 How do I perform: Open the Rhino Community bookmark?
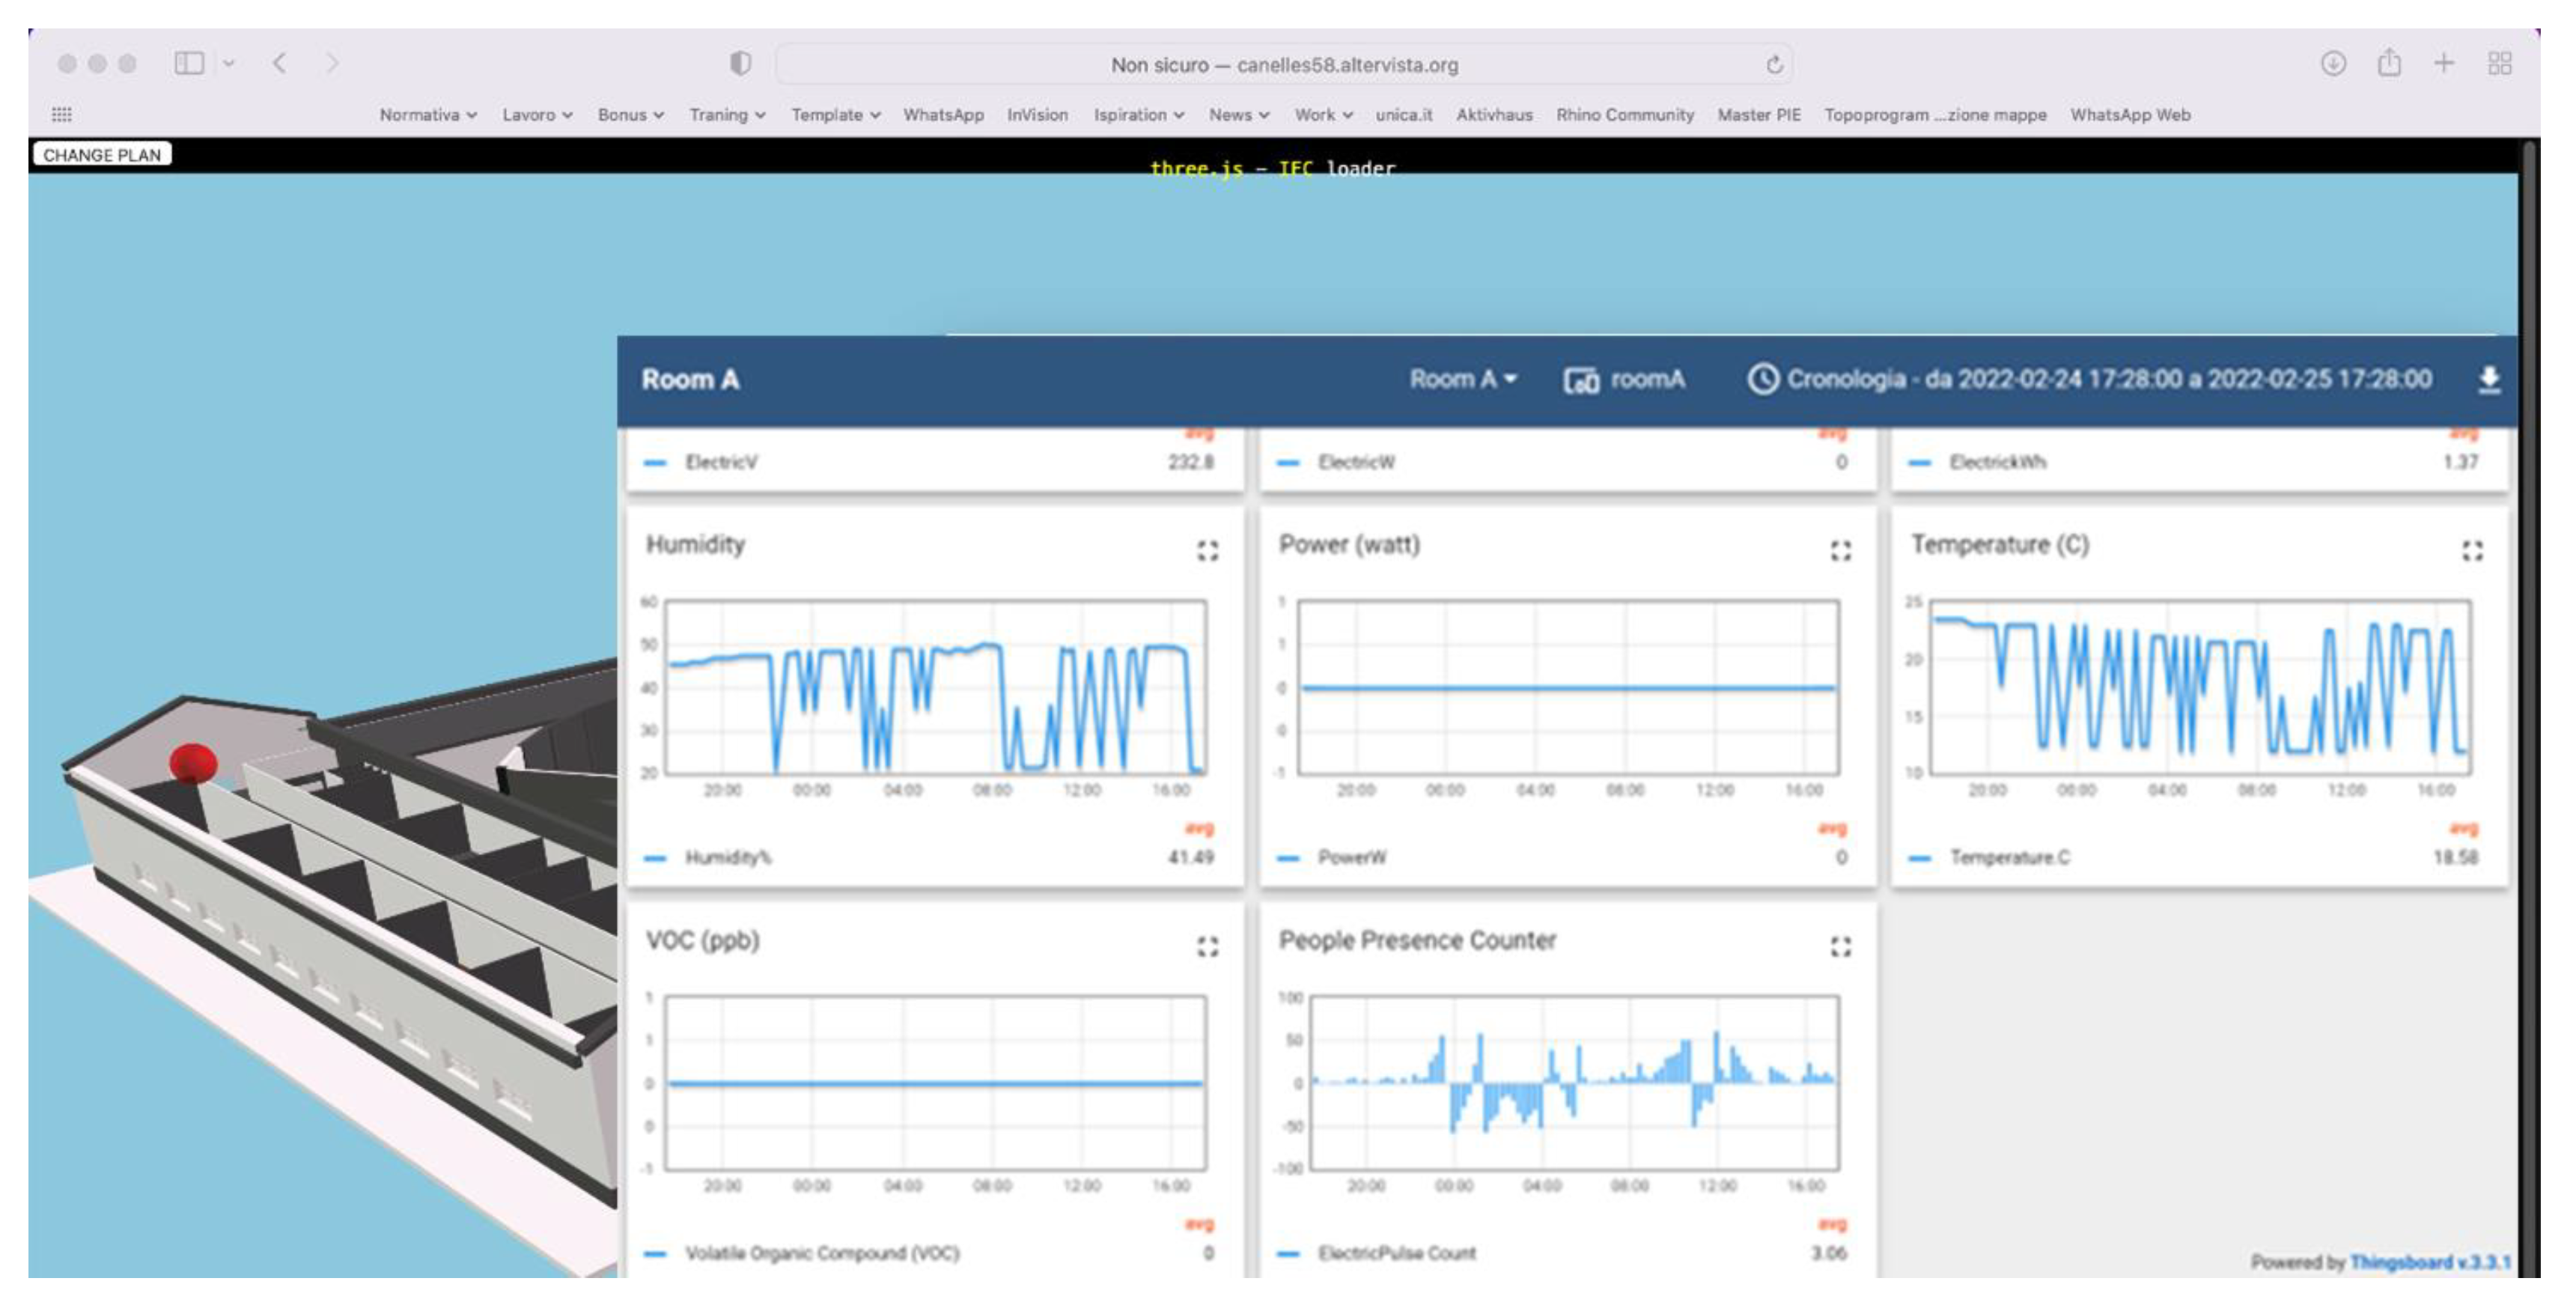coord(1625,115)
